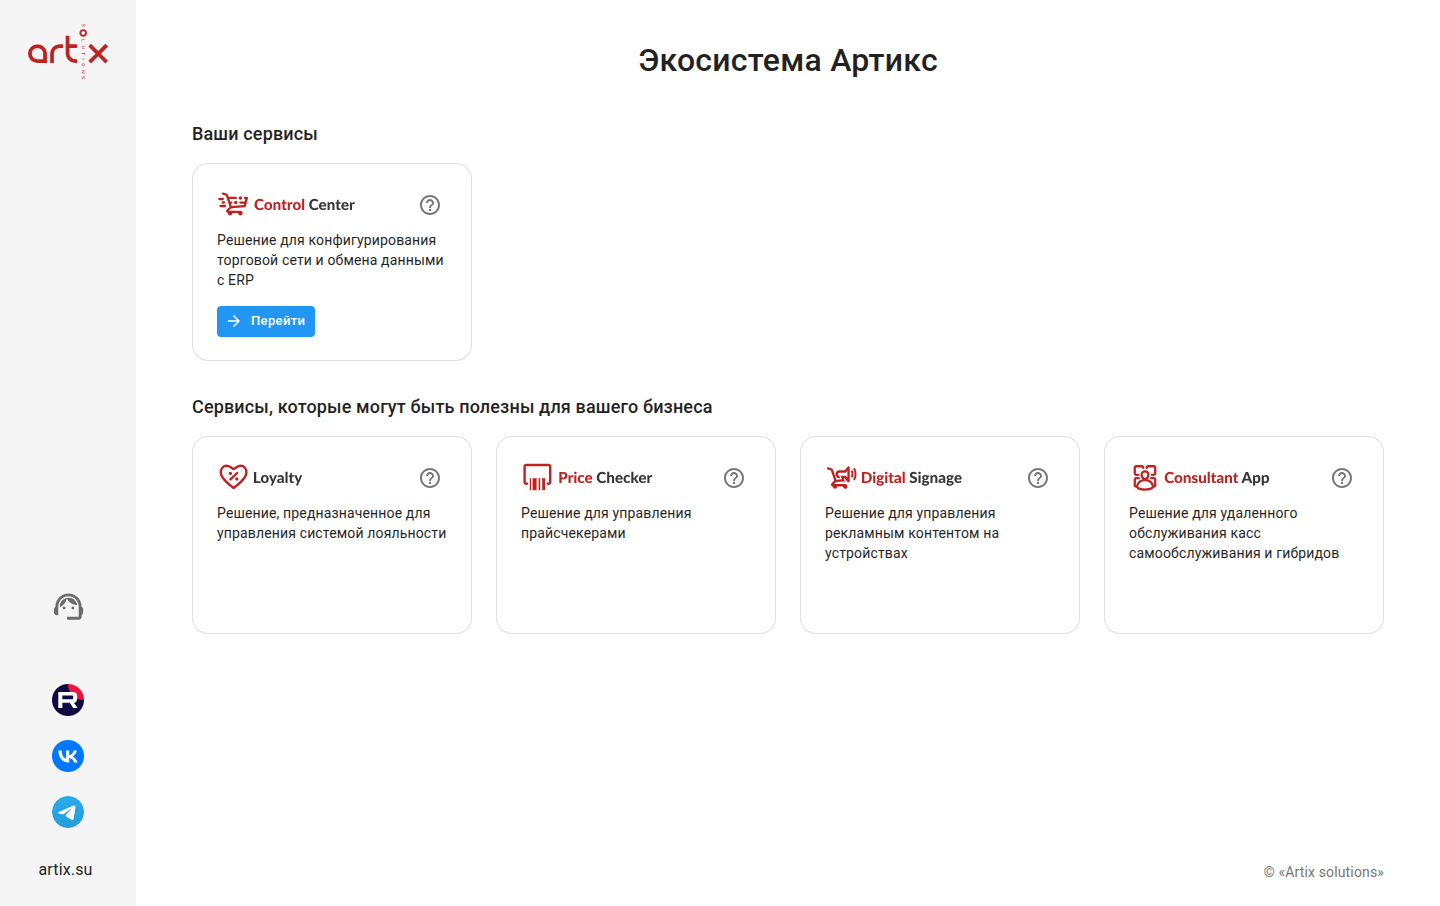Open the Digital Signage card title
Viewport: 1440px width, 906px height.
(911, 478)
